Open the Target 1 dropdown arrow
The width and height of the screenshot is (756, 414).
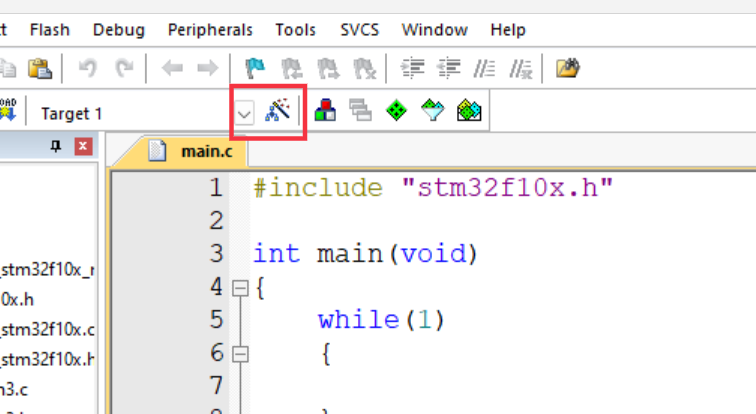click(x=244, y=114)
